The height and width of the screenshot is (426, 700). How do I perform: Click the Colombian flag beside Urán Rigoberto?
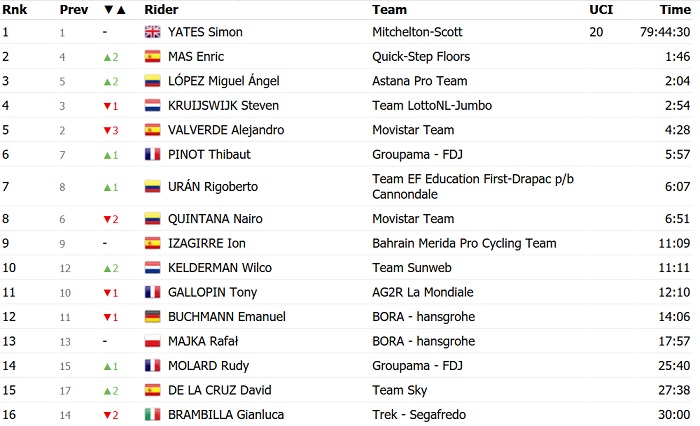click(152, 186)
